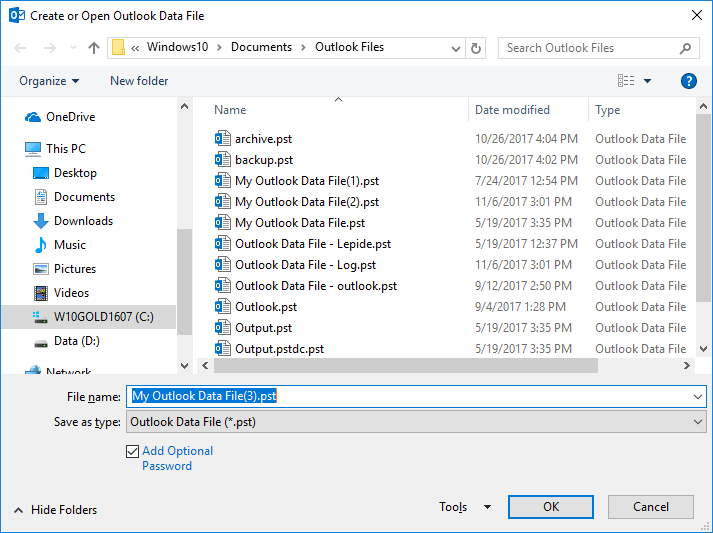This screenshot has width=713, height=533.
Task: Open the File name dropdown arrow
Action: click(x=697, y=396)
